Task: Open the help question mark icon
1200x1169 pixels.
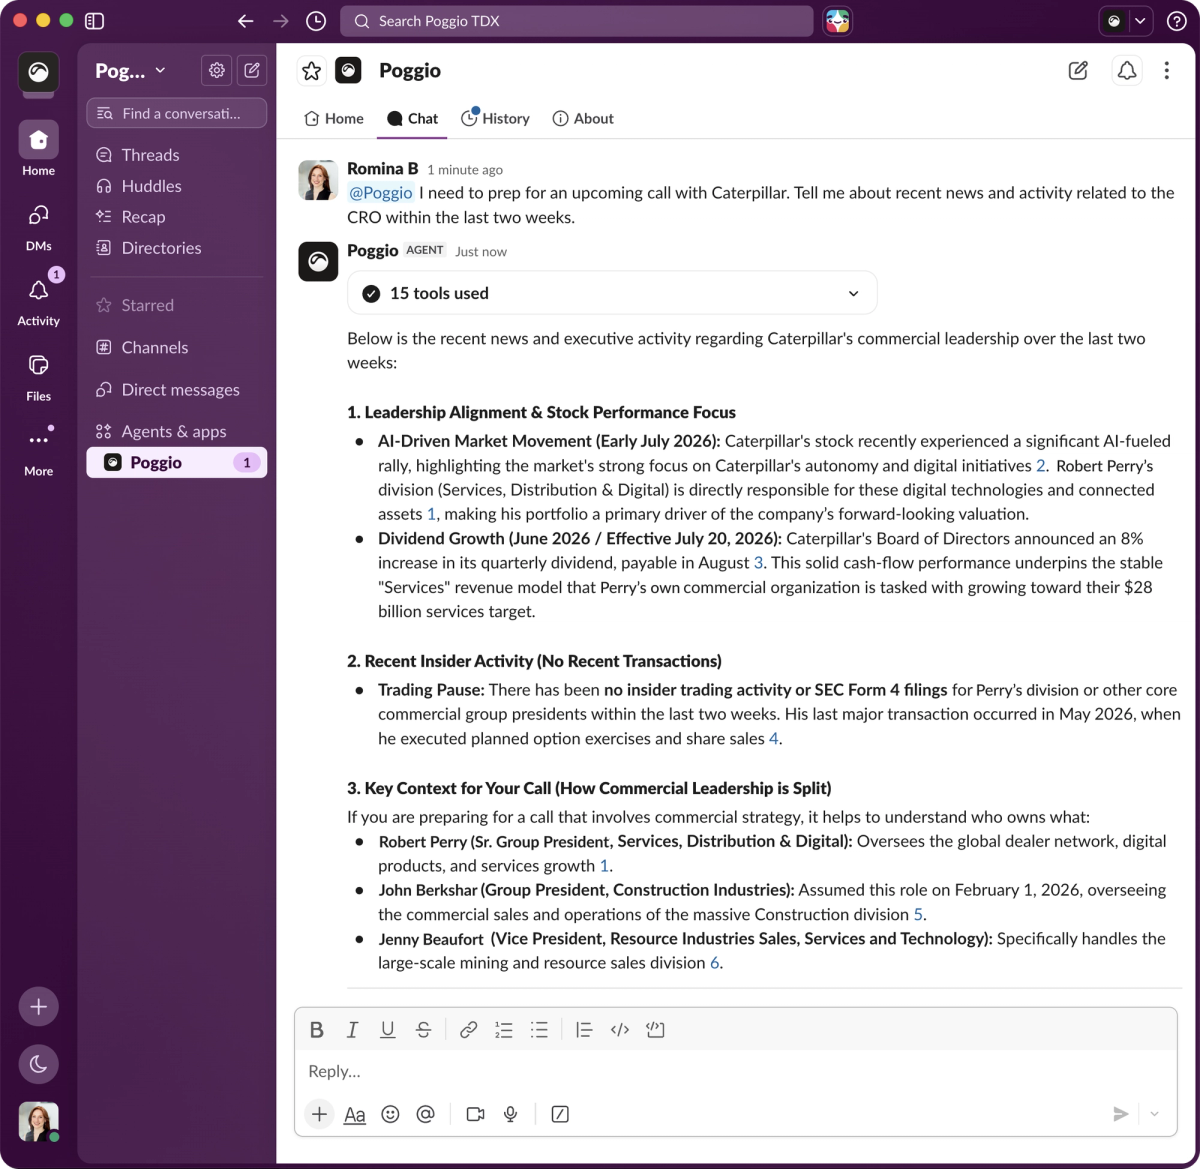Action: [1176, 21]
